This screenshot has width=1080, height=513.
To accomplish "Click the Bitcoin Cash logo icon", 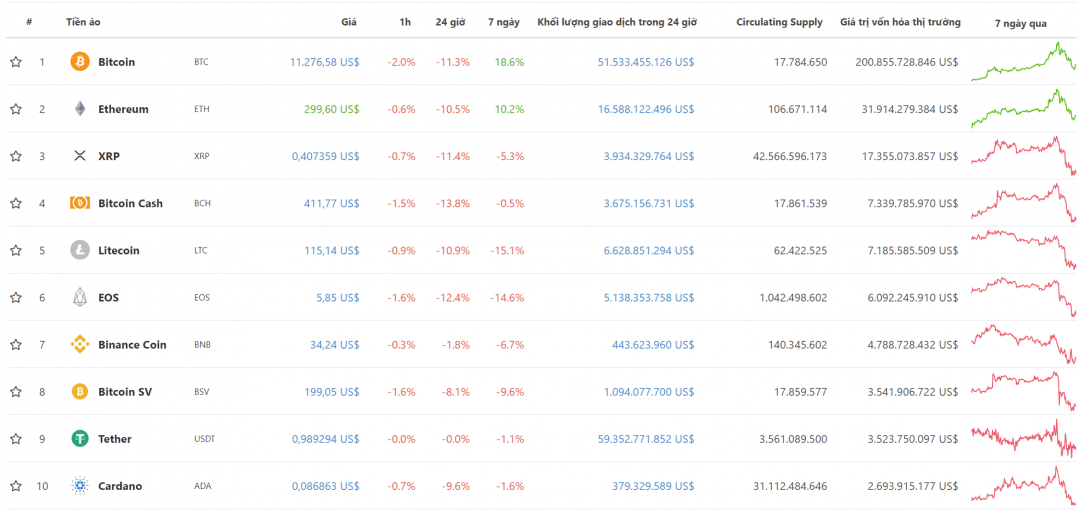I will [80, 203].
